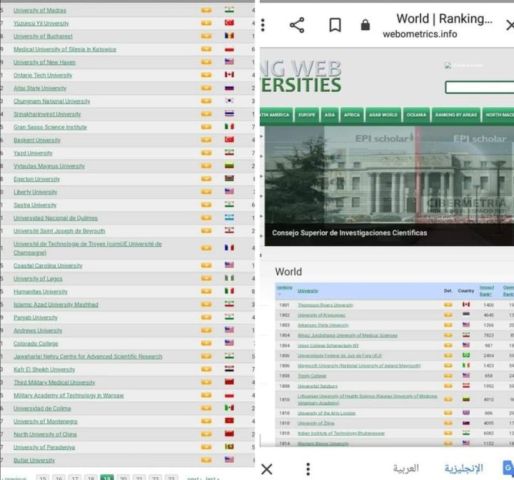Click Mexico flag in Universidad de Colima row

(x=229, y=408)
